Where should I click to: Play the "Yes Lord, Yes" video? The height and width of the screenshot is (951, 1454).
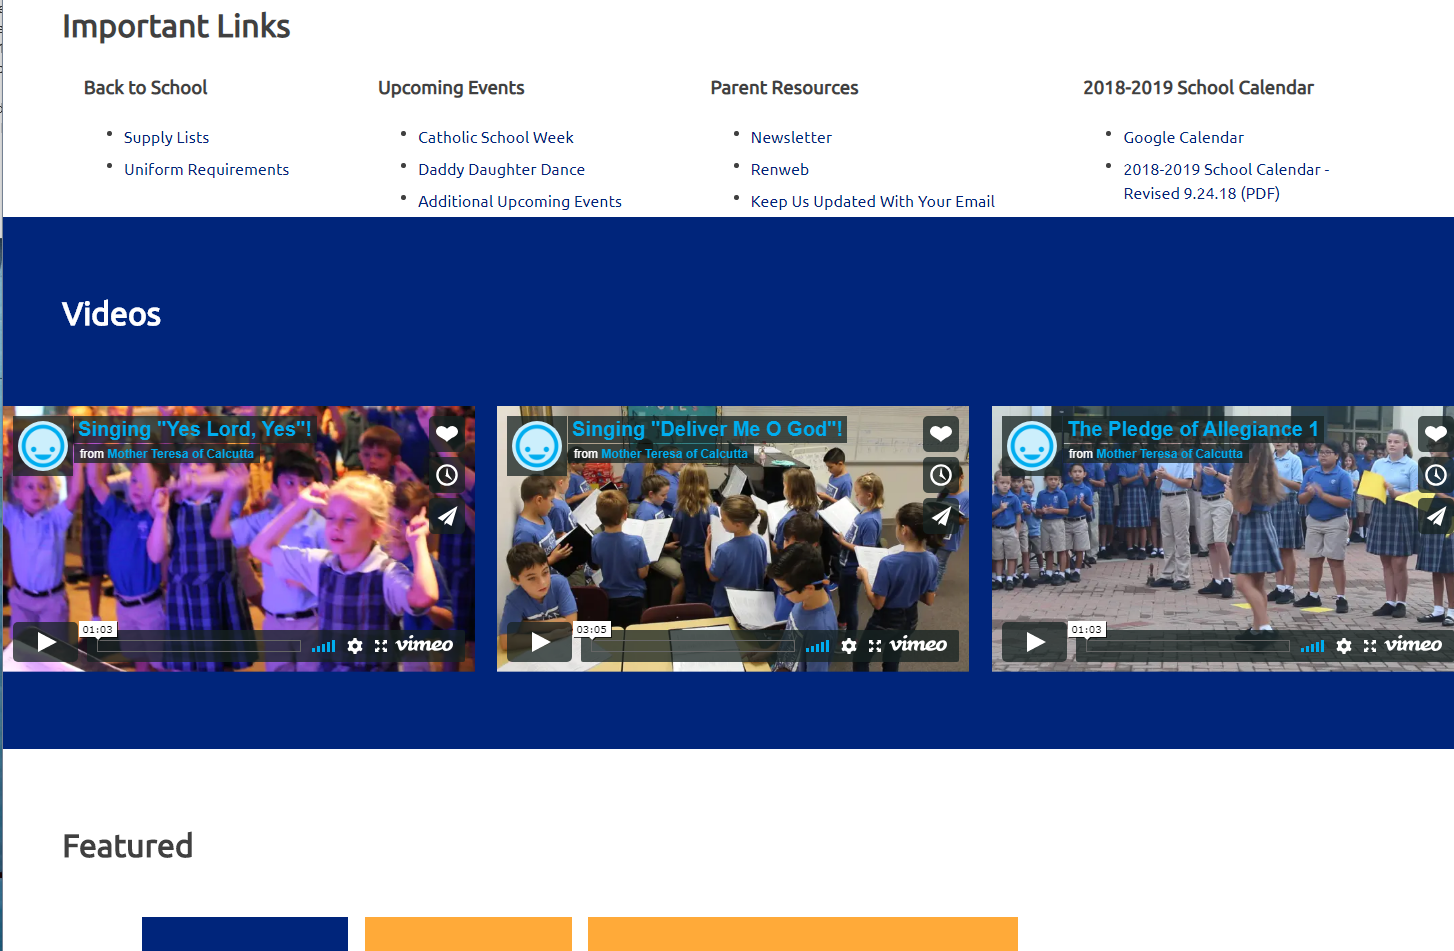tap(46, 642)
